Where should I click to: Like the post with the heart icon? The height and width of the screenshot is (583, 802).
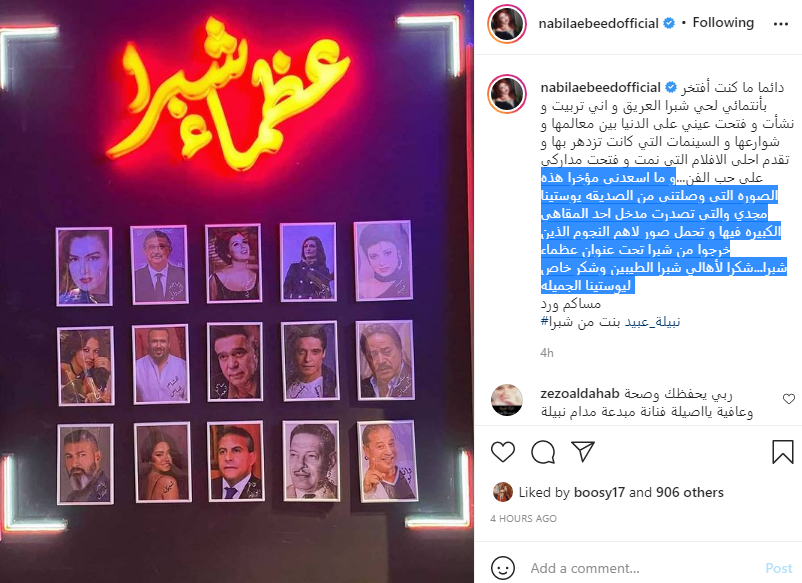coord(502,452)
